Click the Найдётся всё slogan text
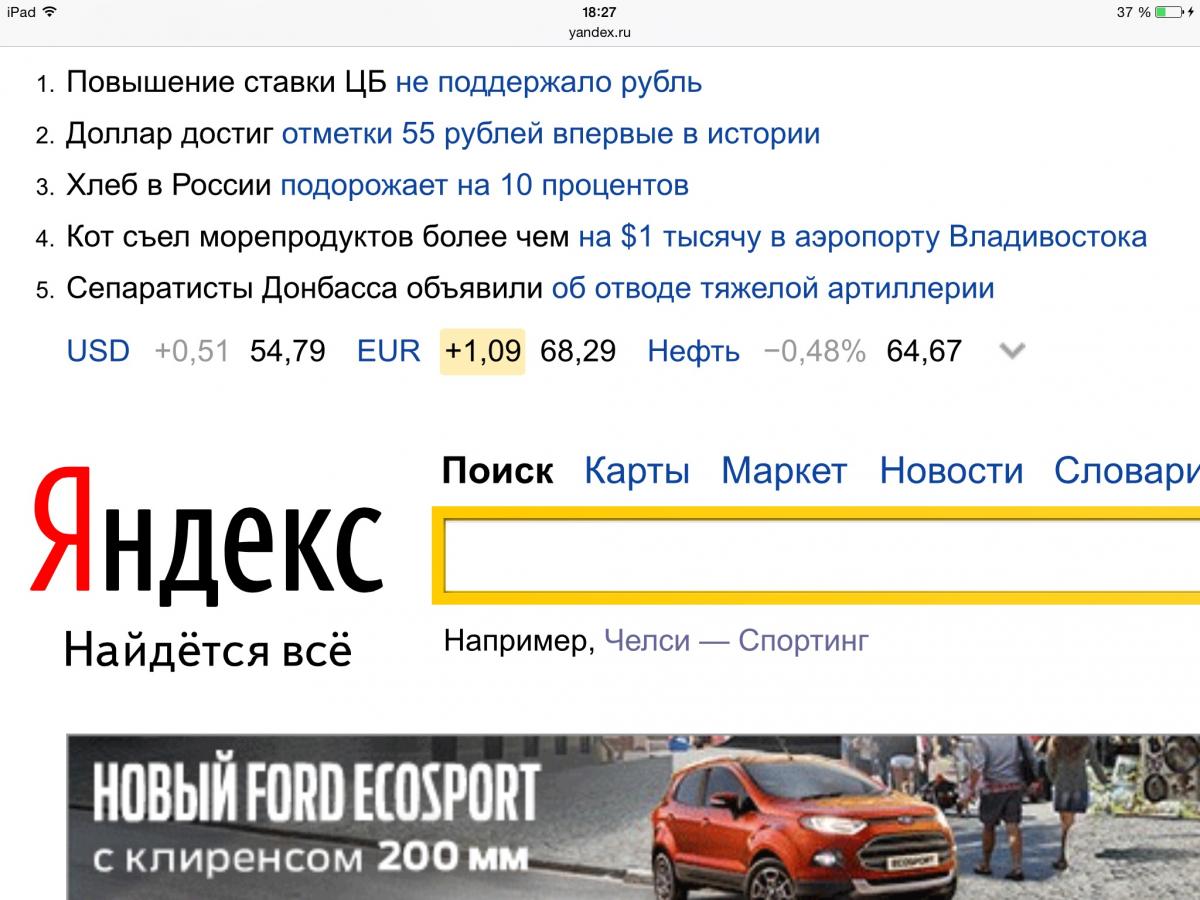Screen dimensions: 1200x900 [x=208, y=650]
